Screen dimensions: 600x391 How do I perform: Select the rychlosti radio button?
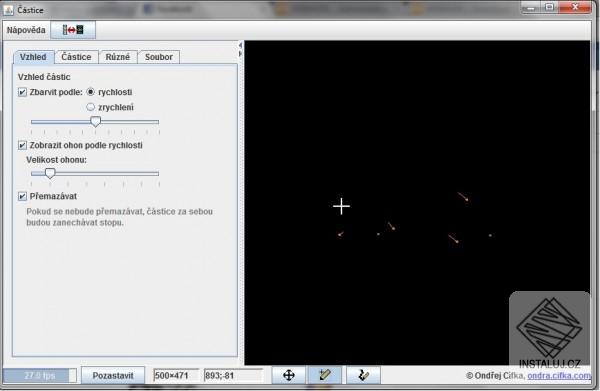91,92
